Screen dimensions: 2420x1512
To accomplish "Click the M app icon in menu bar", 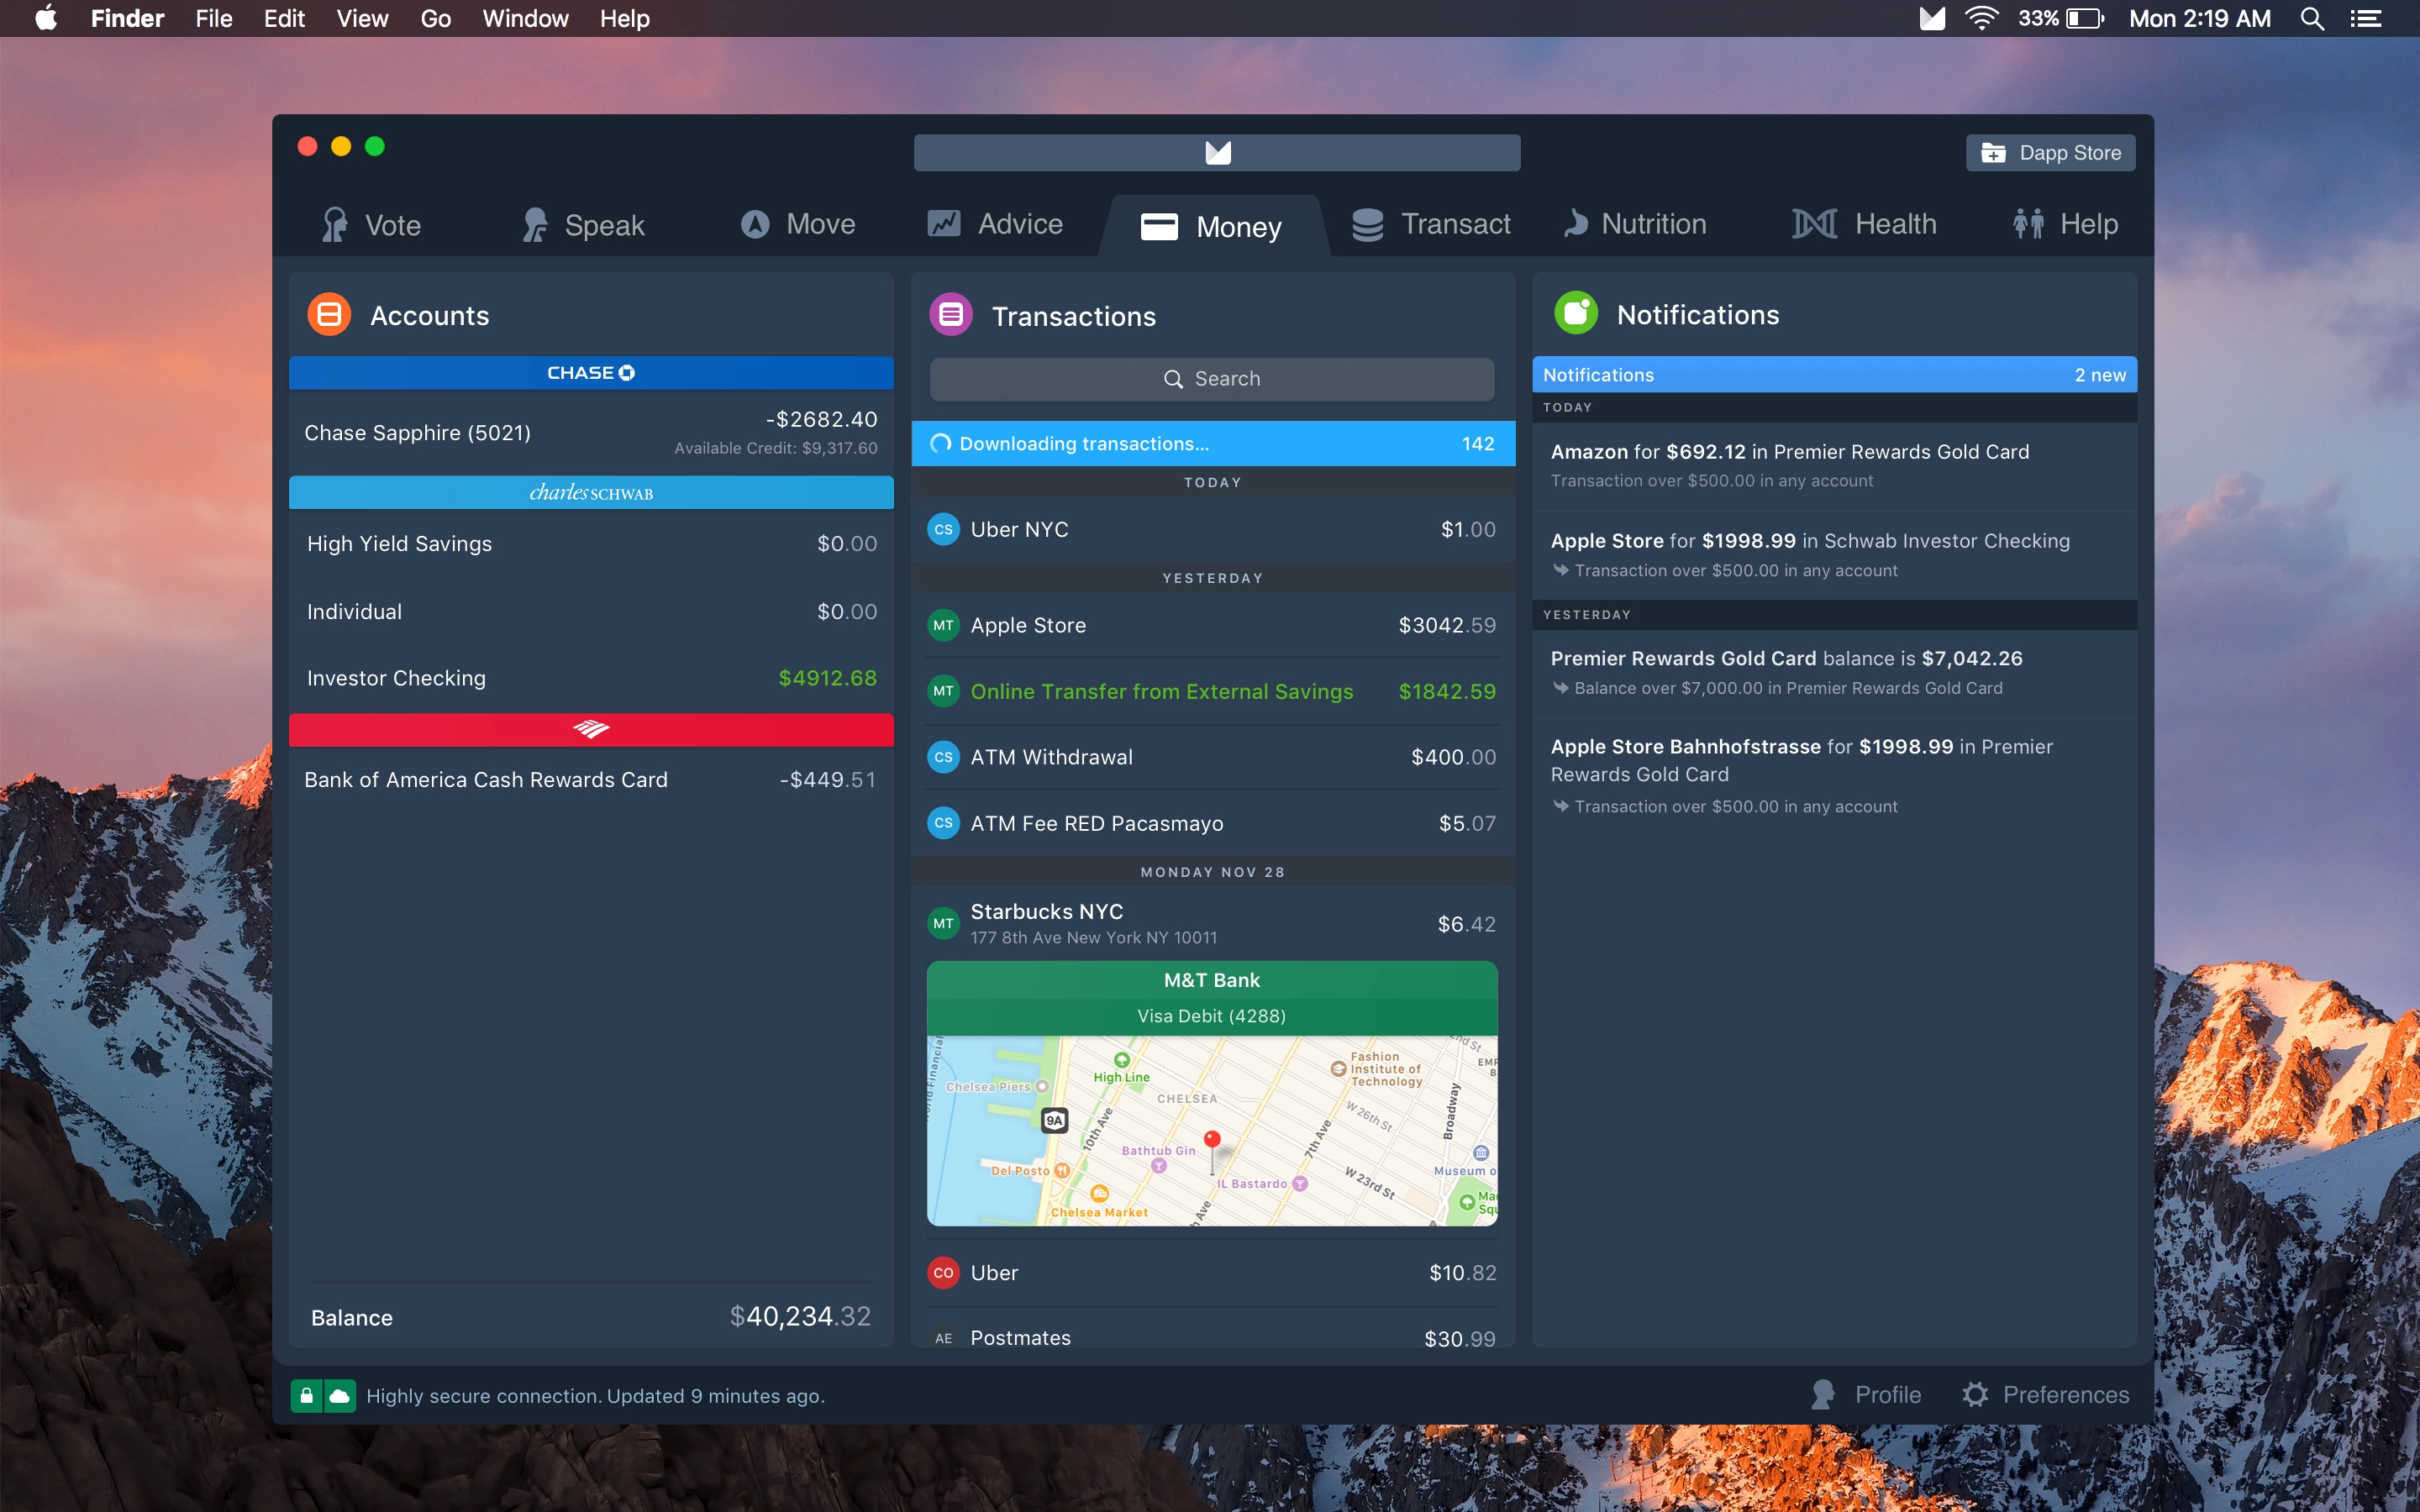I will 1932,18.
